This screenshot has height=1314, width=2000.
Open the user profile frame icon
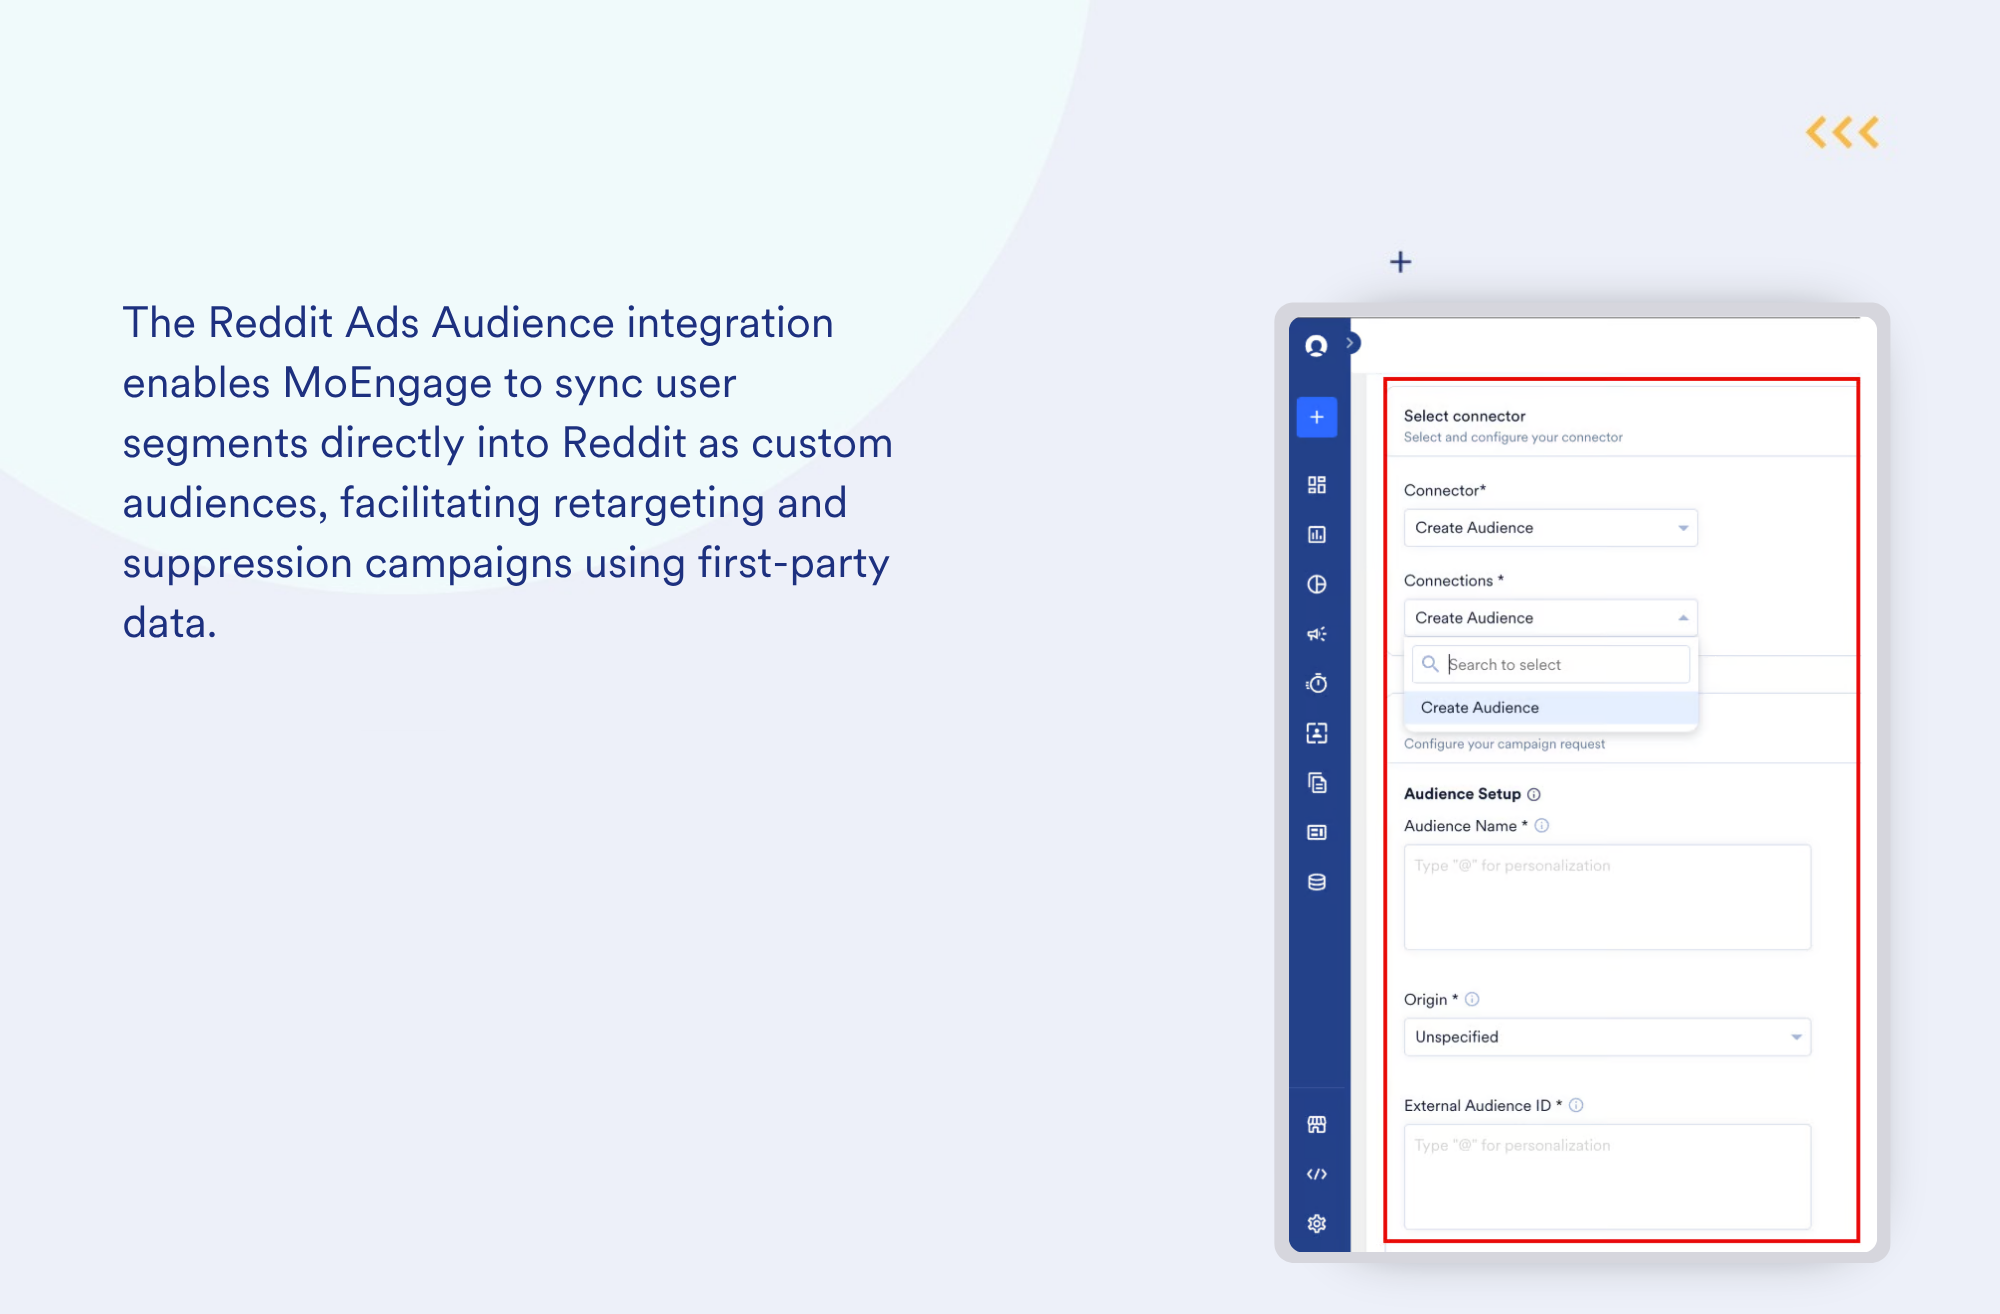pyautogui.click(x=1317, y=733)
